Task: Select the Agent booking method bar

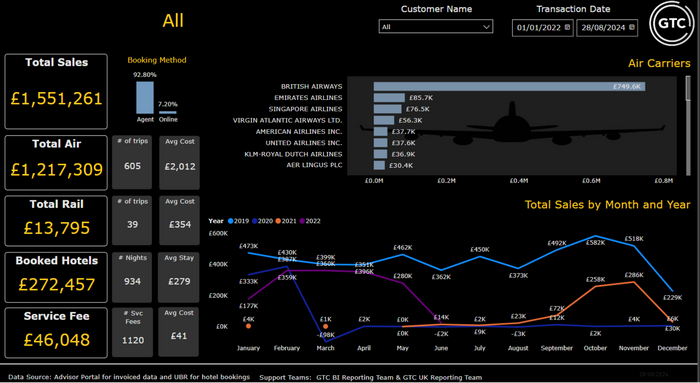Action: point(145,97)
